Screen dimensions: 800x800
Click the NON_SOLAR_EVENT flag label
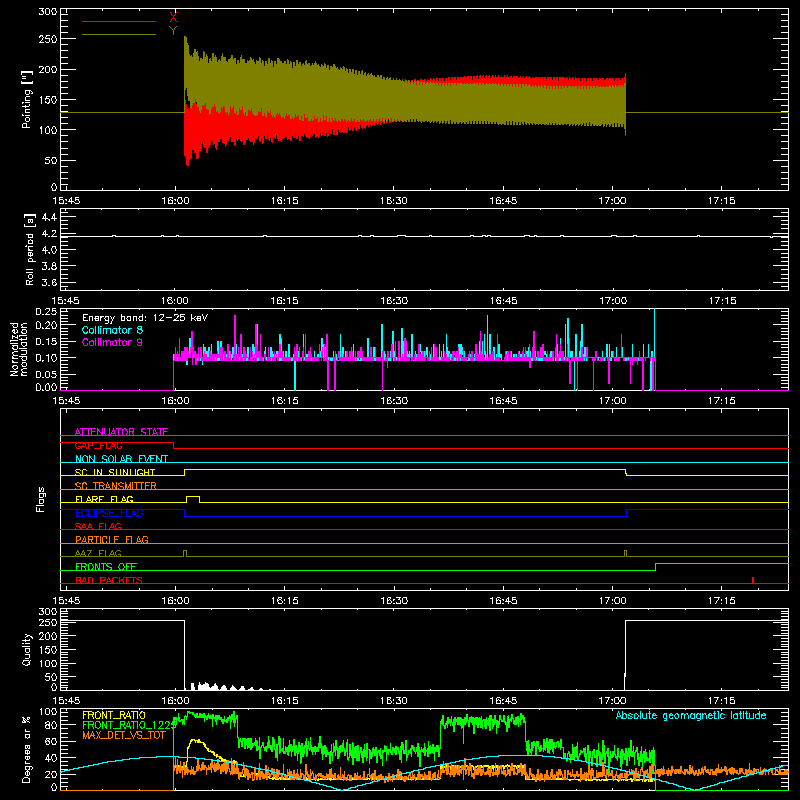pyautogui.click(x=121, y=459)
